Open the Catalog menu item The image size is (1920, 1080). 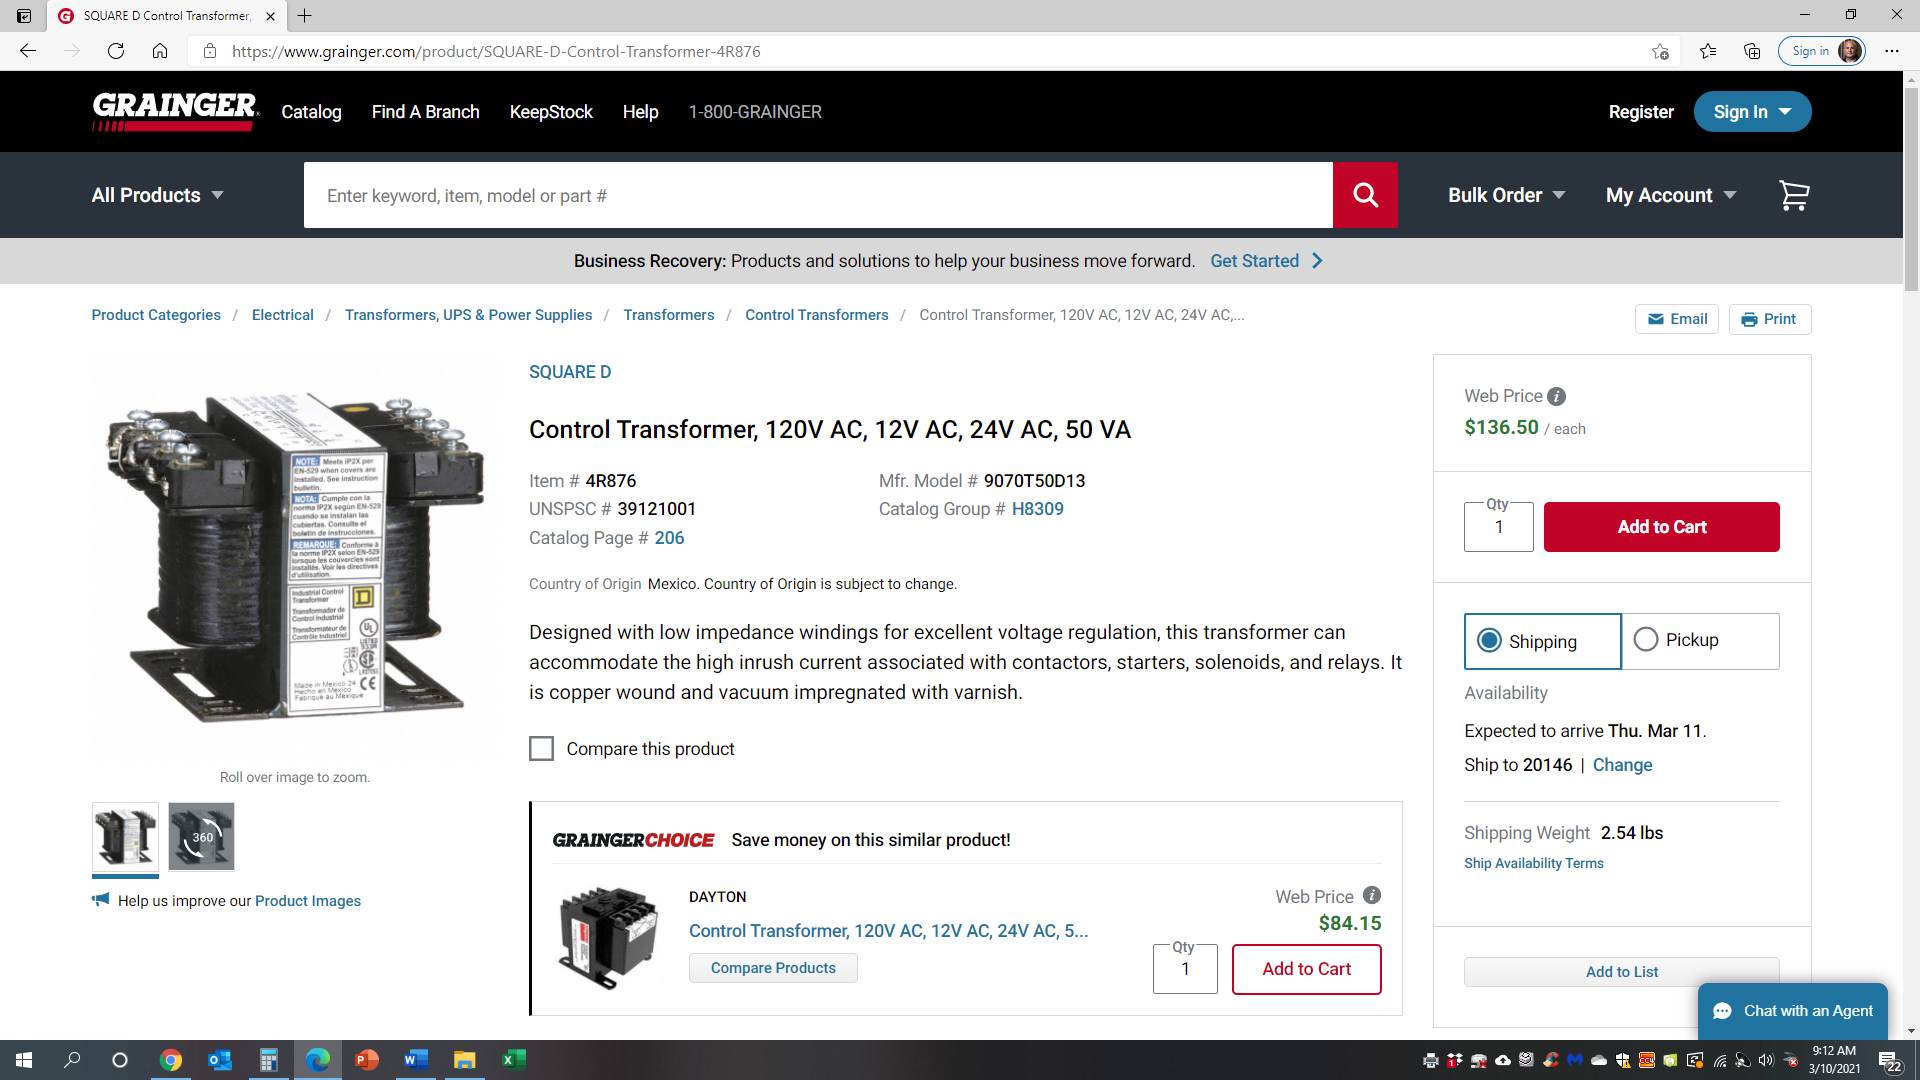[311, 112]
